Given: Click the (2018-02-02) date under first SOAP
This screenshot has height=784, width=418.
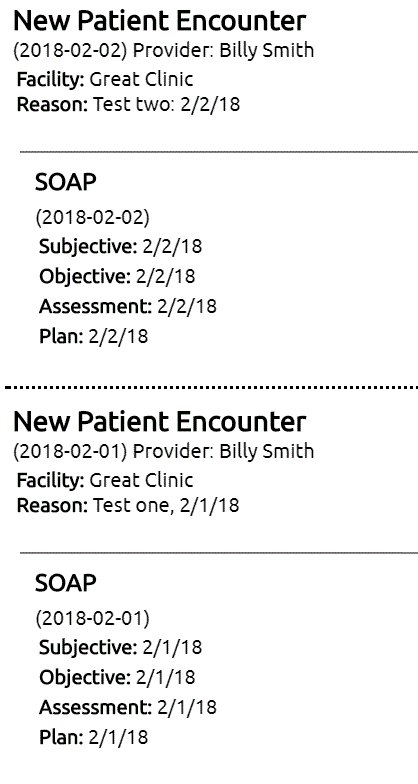Looking at the screenshot, I should 92,218.
